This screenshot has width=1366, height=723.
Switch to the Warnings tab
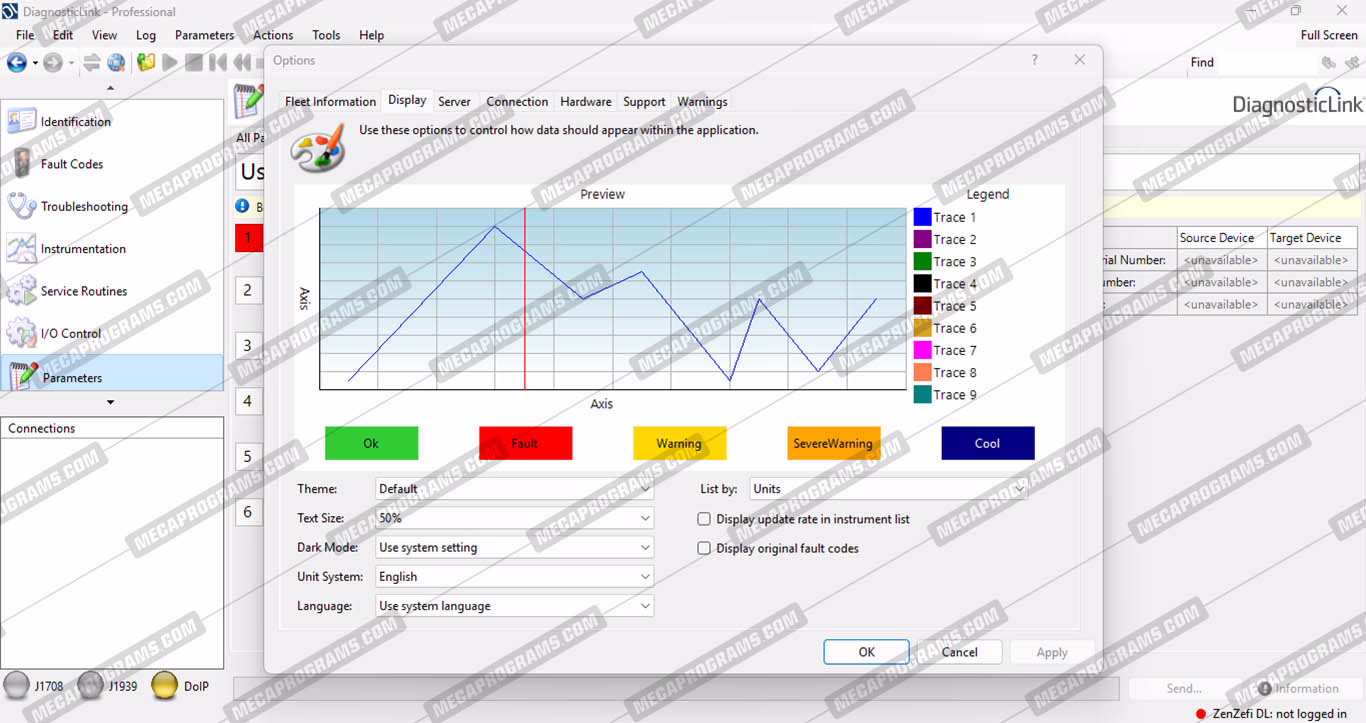tap(702, 101)
